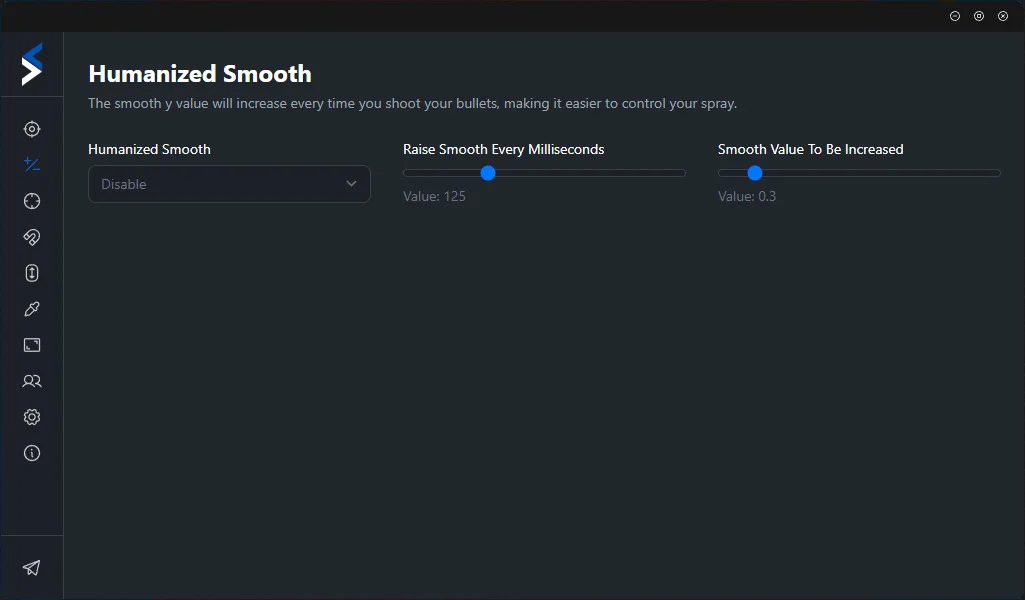Click the screen resize icon in the sidebar

coord(32,345)
